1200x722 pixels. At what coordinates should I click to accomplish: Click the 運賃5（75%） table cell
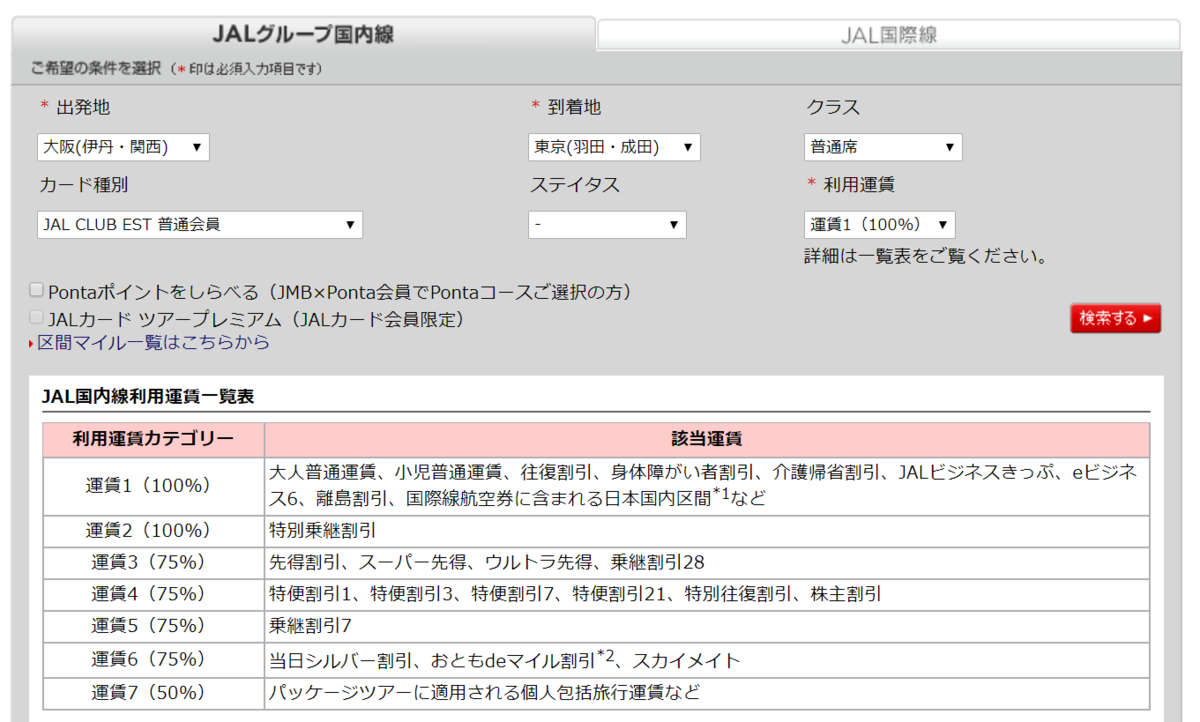154,626
